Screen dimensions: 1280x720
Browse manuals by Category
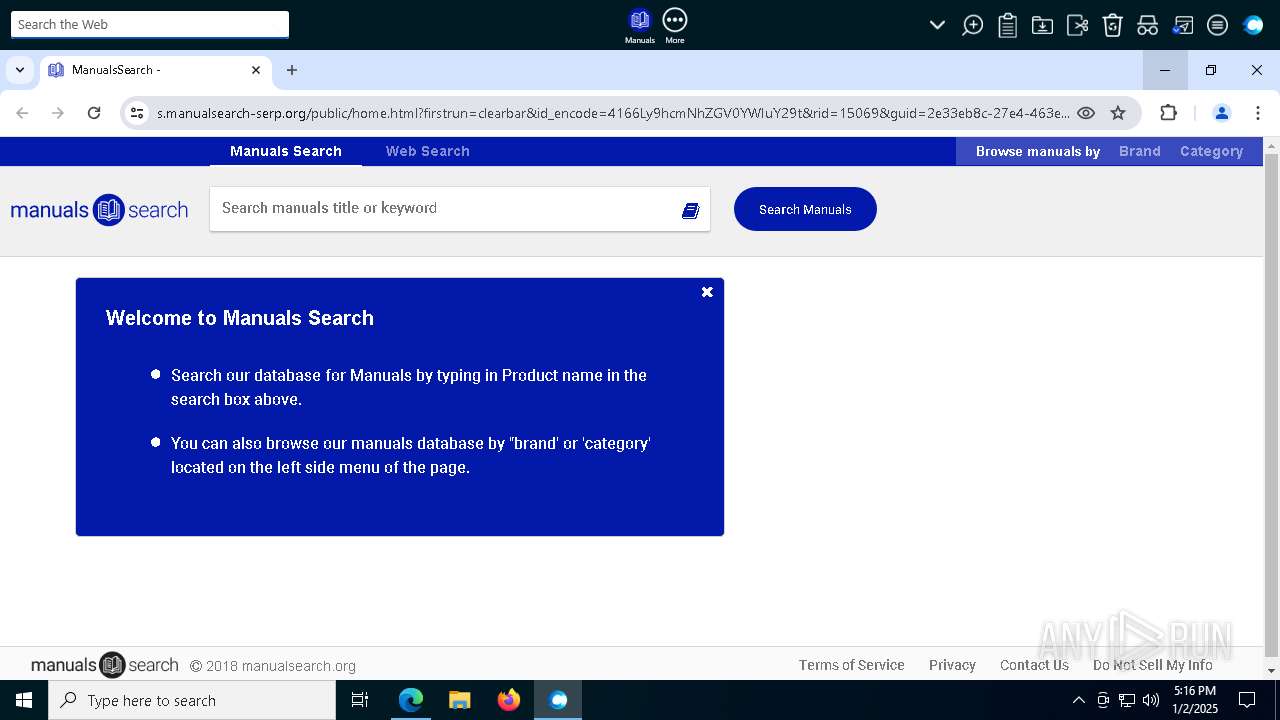(1211, 151)
